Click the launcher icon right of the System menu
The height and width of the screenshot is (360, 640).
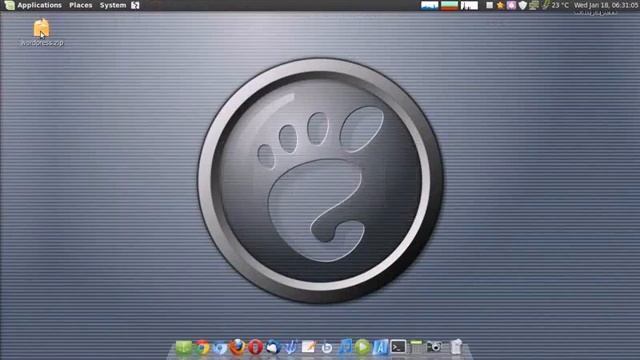point(136,5)
